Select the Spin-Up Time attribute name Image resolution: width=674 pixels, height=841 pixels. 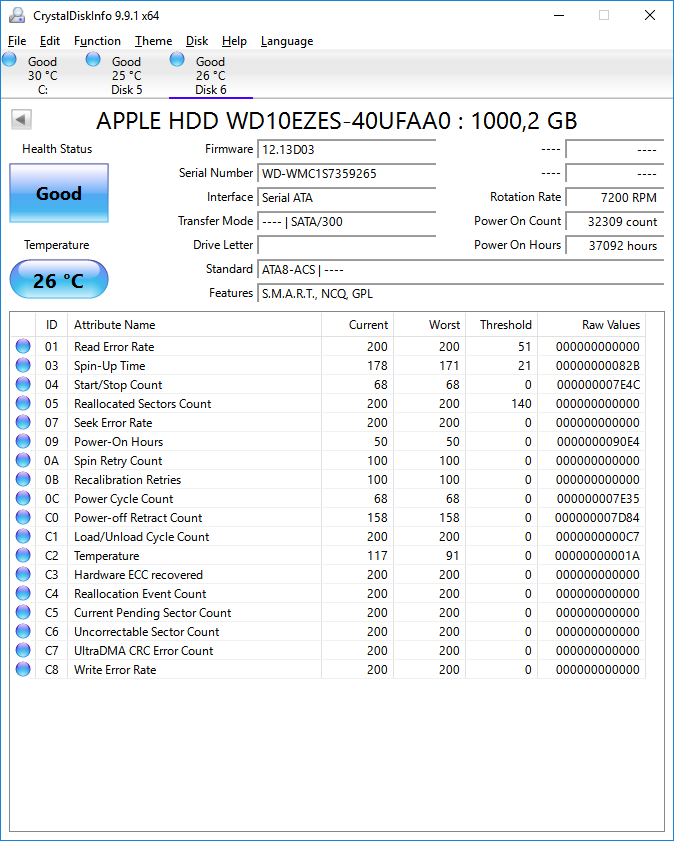coord(109,366)
